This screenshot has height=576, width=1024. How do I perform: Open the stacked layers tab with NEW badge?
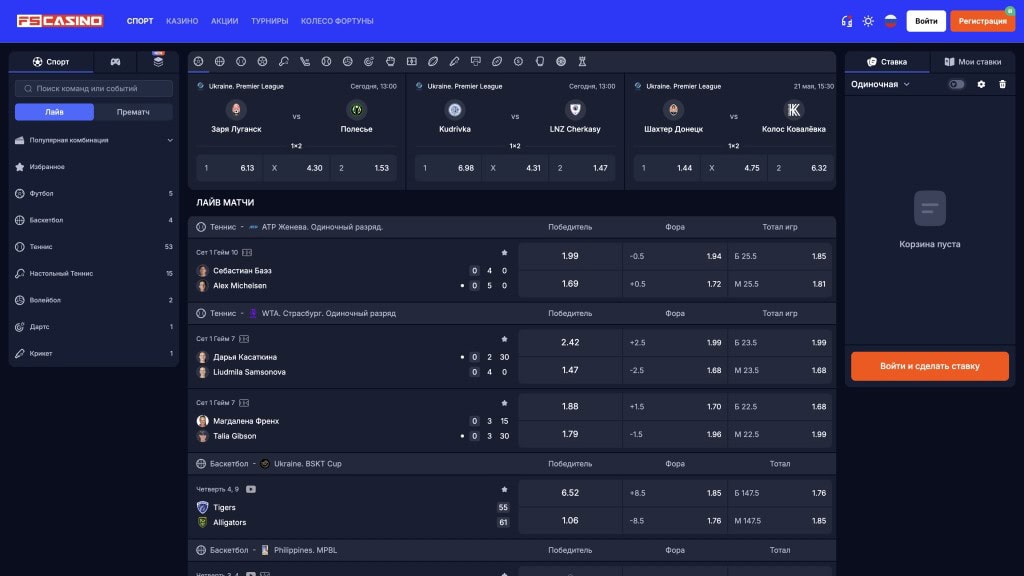pyautogui.click(x=158, y=61)
